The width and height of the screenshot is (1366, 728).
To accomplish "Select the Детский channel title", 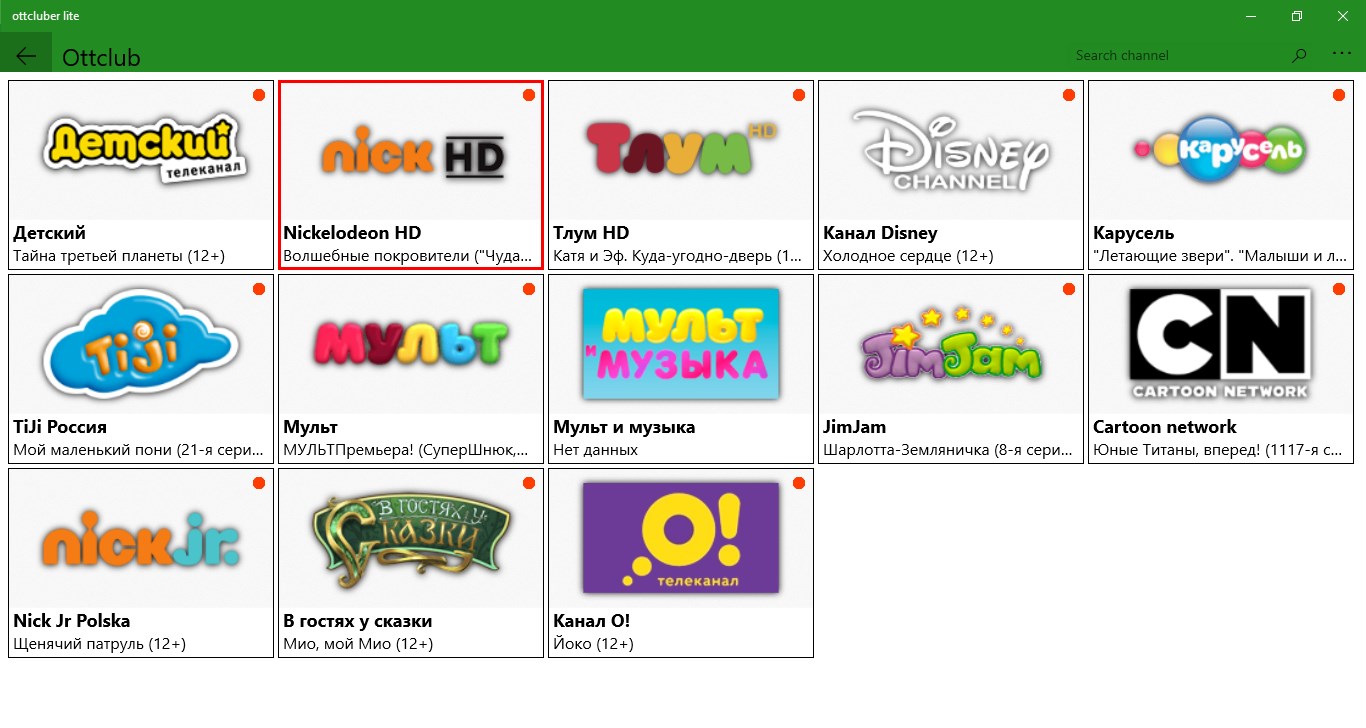I will point(50,233).
